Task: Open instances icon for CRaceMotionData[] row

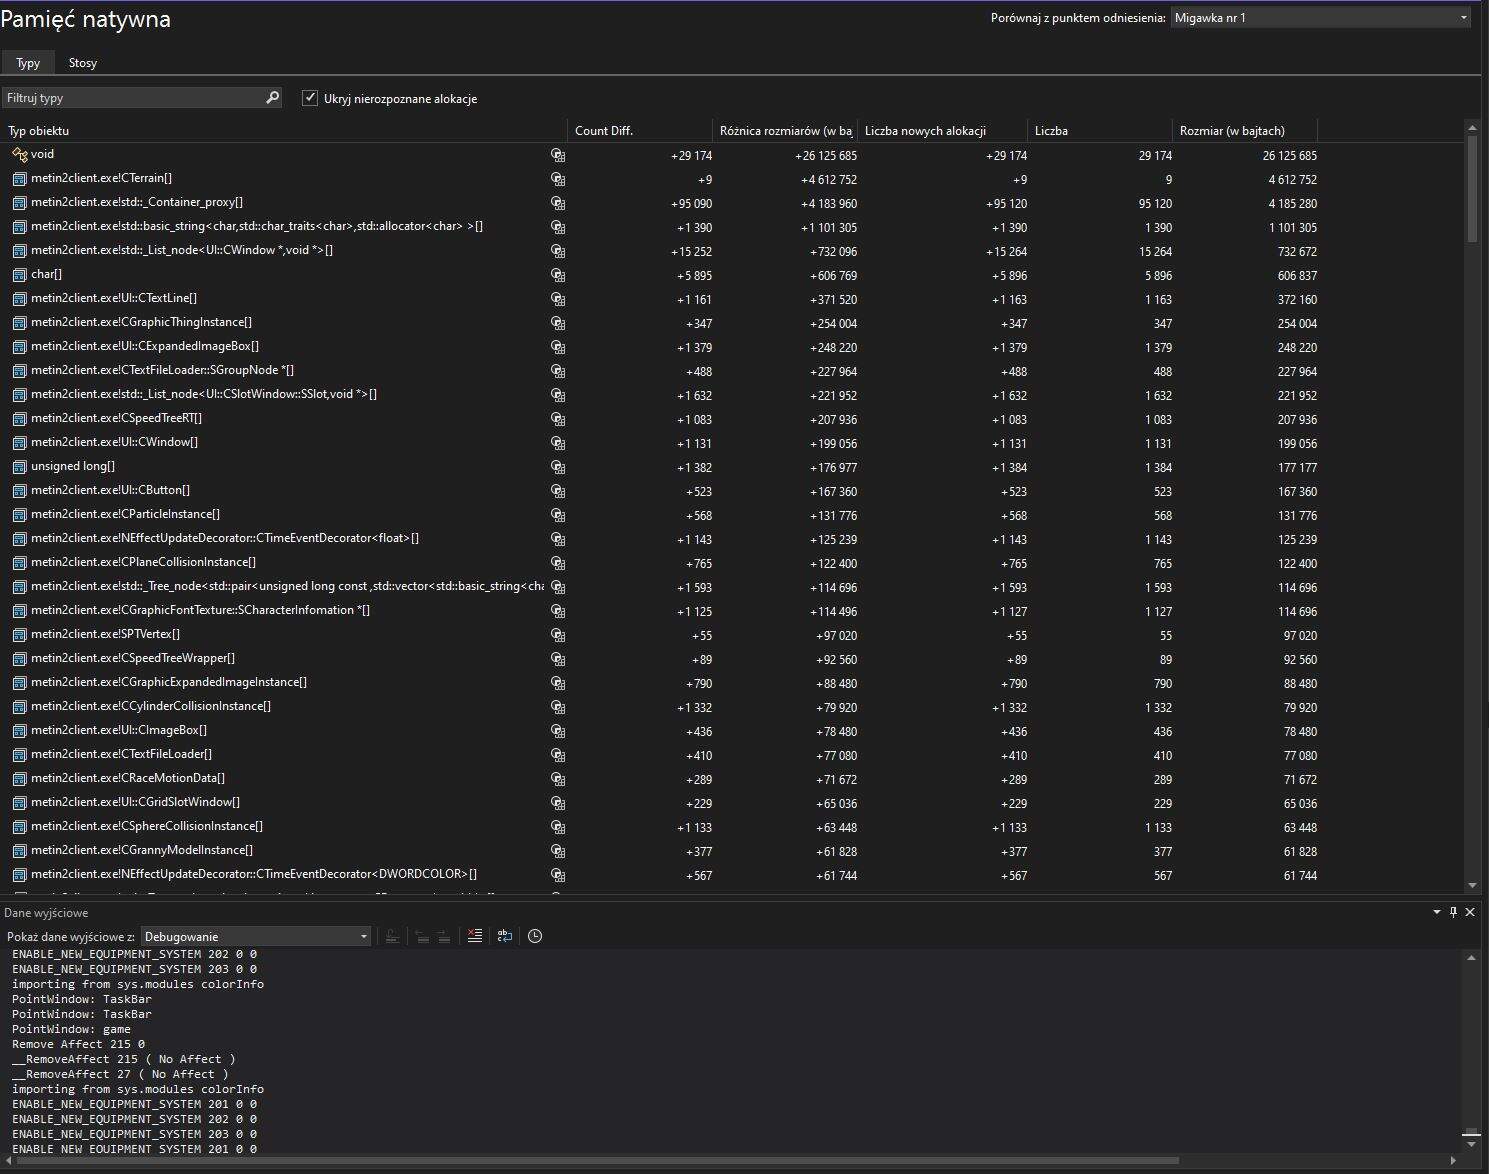Action: [x=558, y=779]
